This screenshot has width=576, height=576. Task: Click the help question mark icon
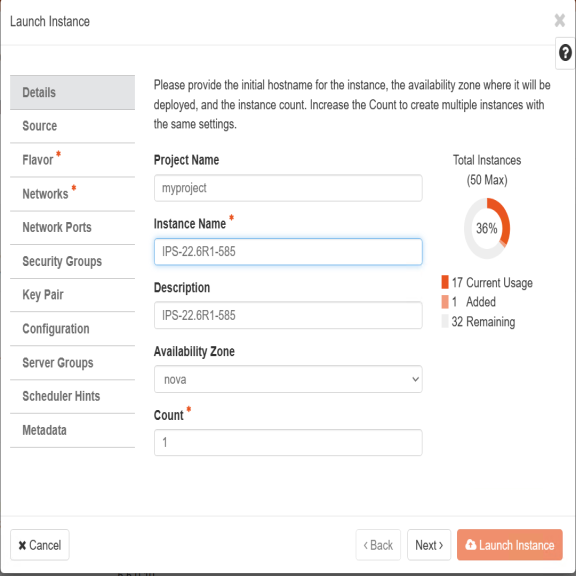coord(565,53)
